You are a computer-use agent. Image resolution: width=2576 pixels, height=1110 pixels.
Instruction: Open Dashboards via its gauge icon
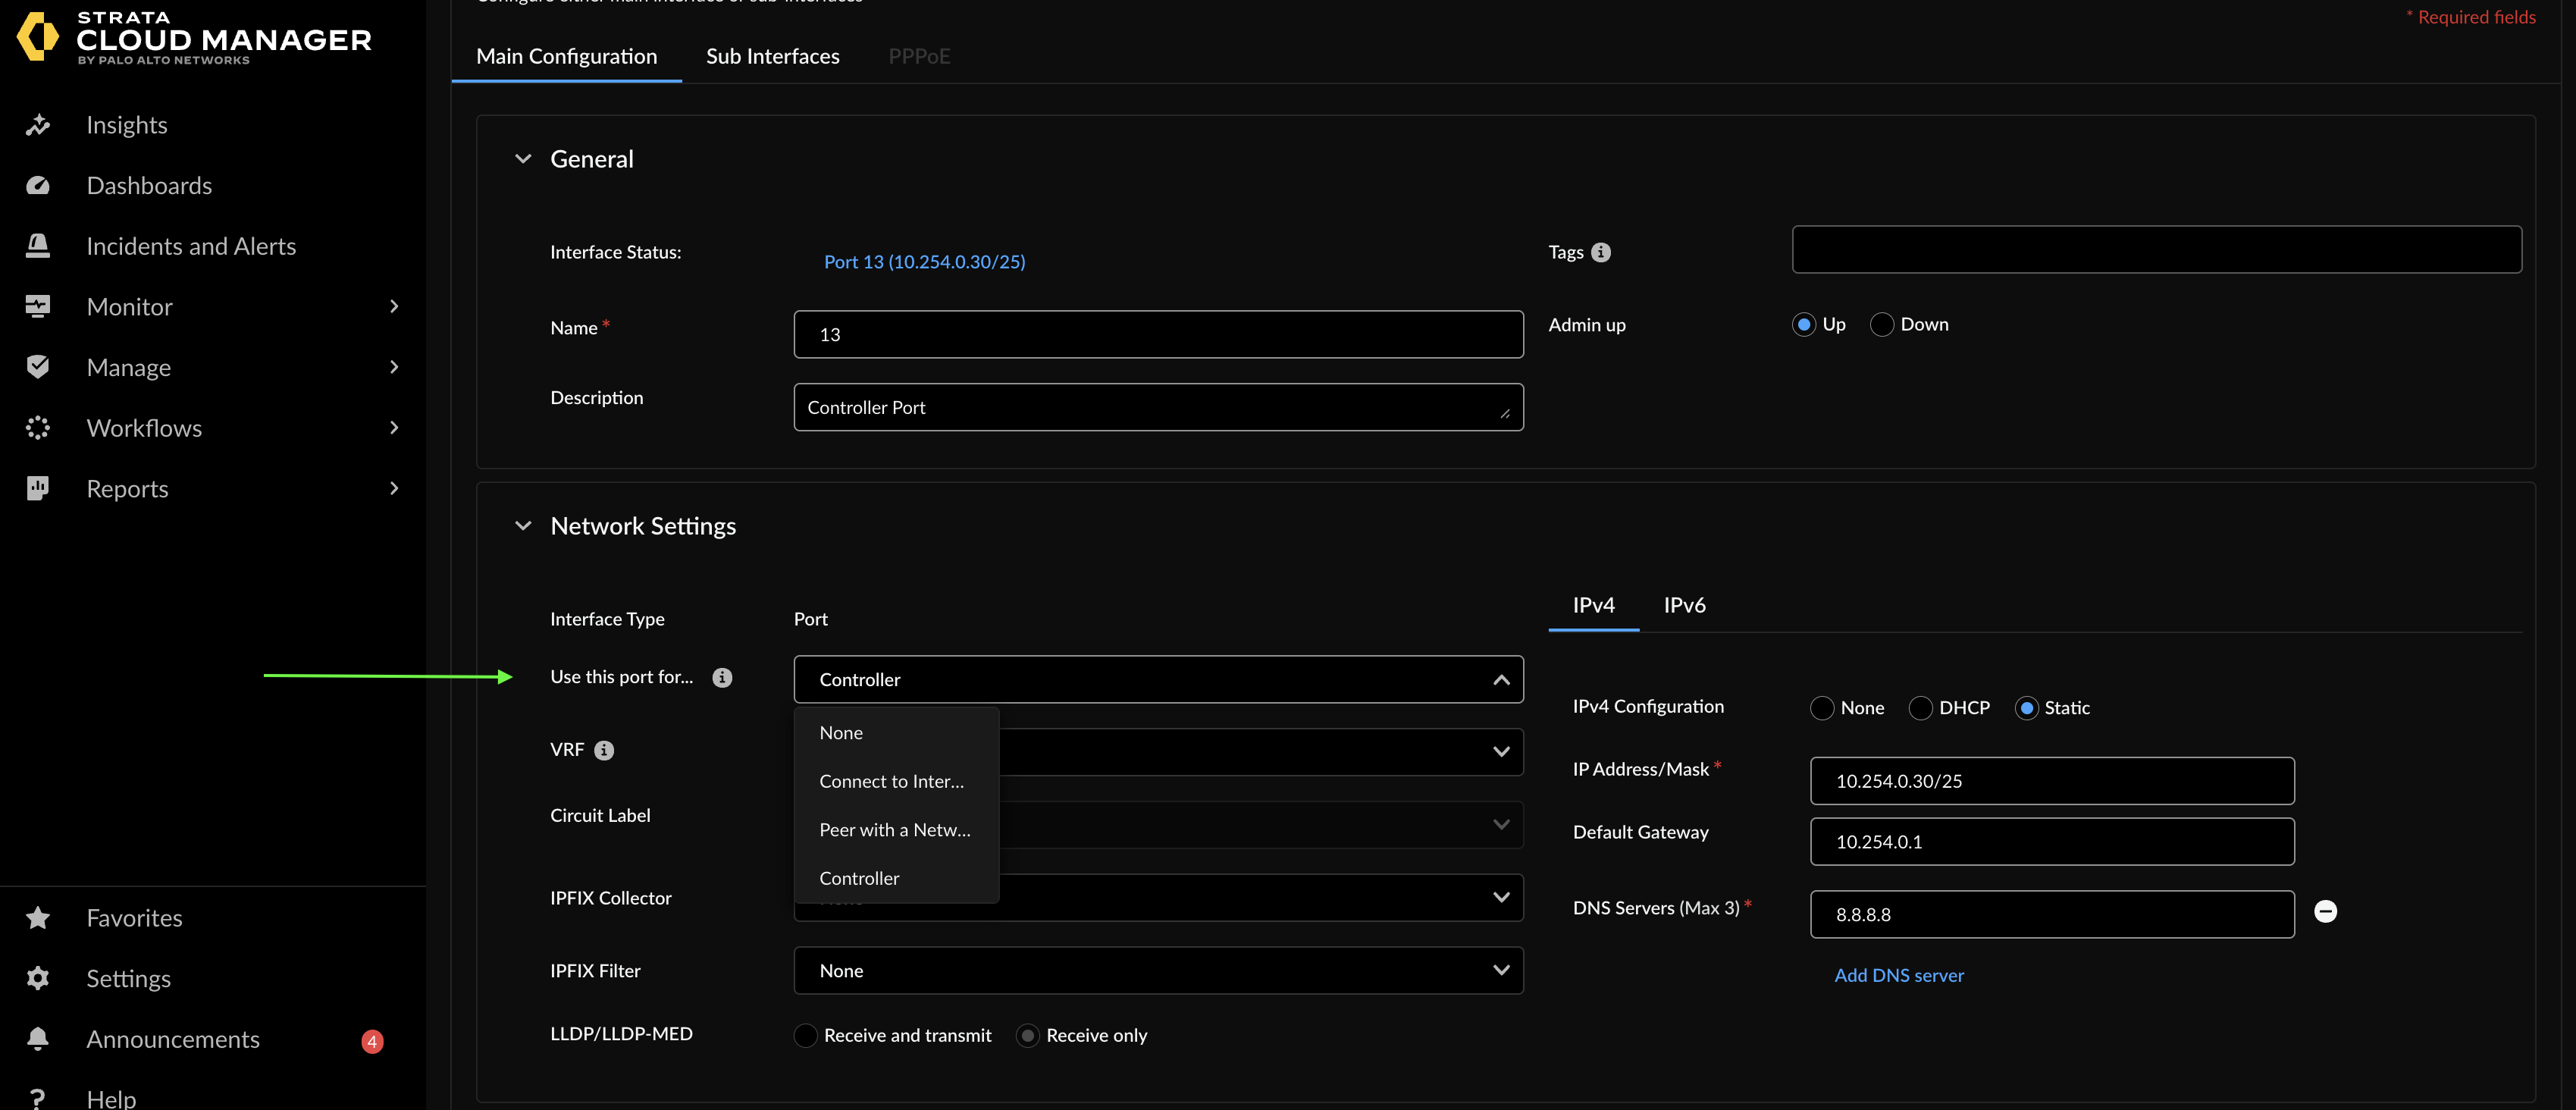coord(38,186)
